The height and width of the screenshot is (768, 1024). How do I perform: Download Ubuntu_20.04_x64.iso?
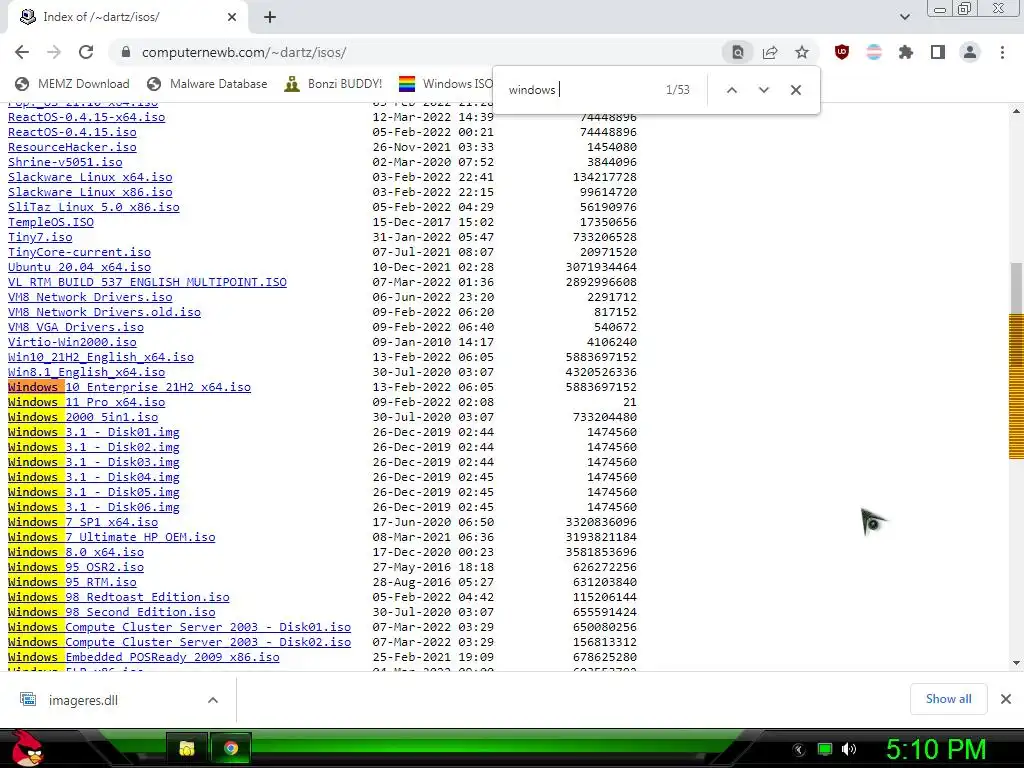tap(79, 267)
